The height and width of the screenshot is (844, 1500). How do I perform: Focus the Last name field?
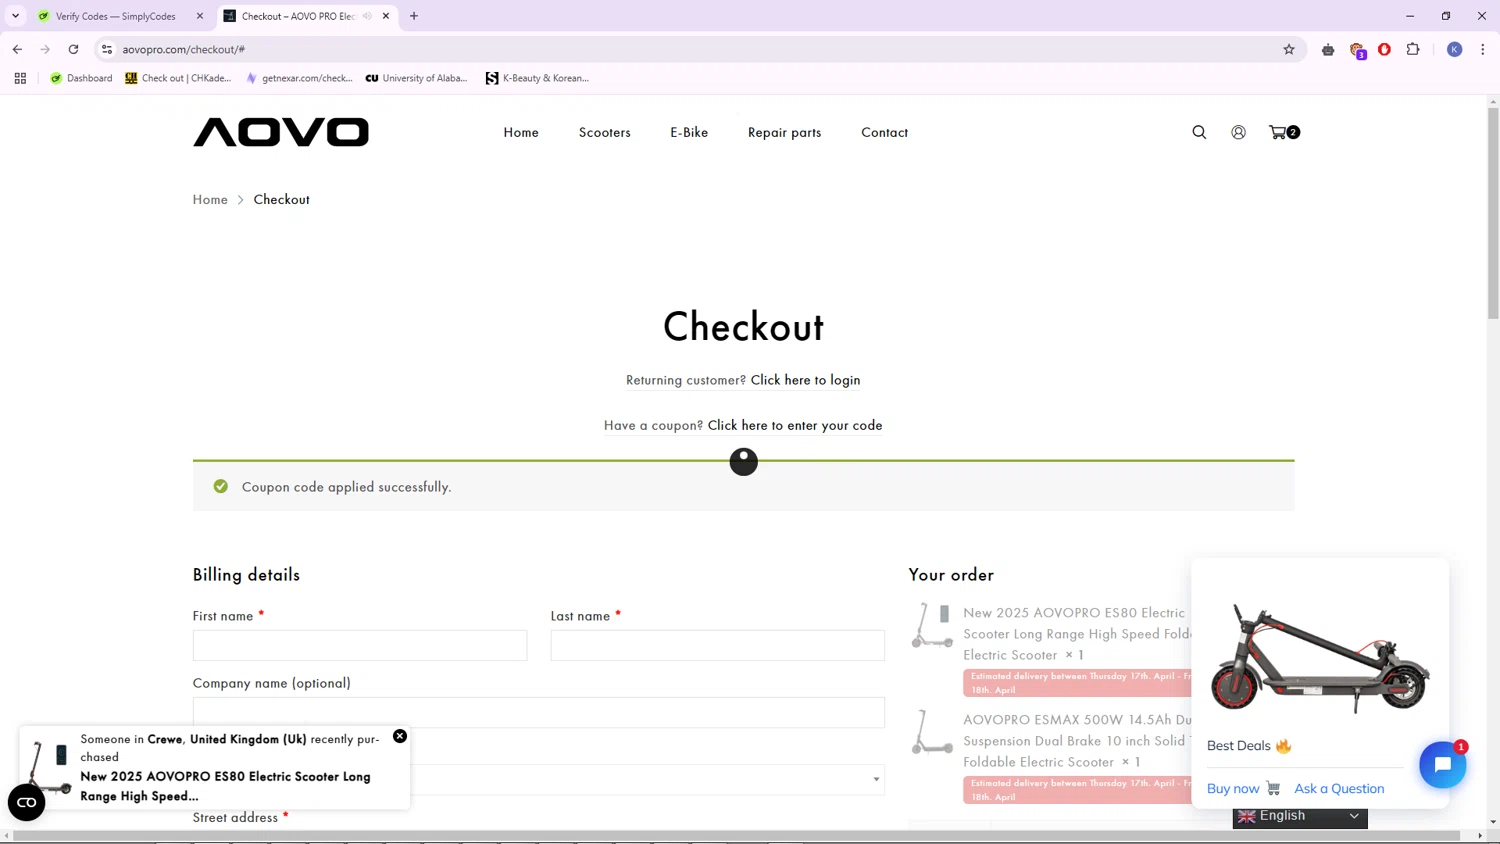[x=718, y=645]
